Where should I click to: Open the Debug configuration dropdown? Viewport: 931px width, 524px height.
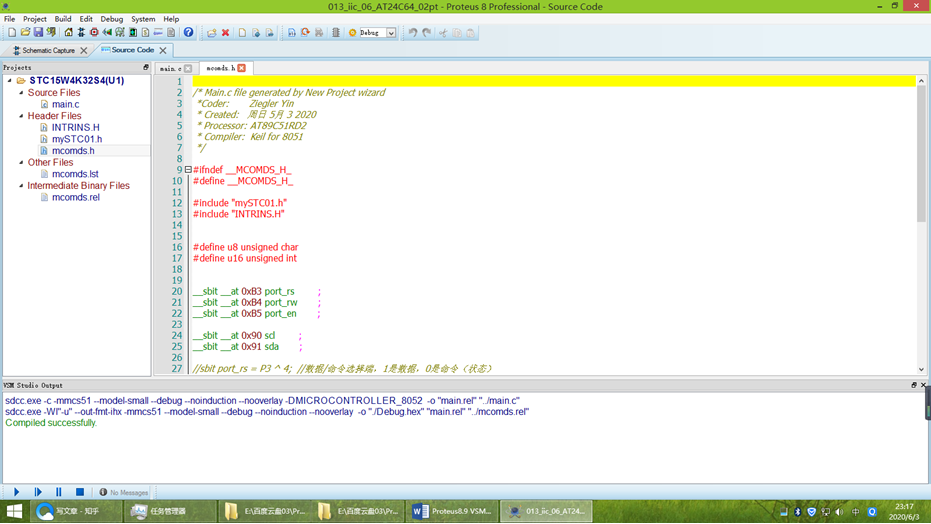[391, 33]
